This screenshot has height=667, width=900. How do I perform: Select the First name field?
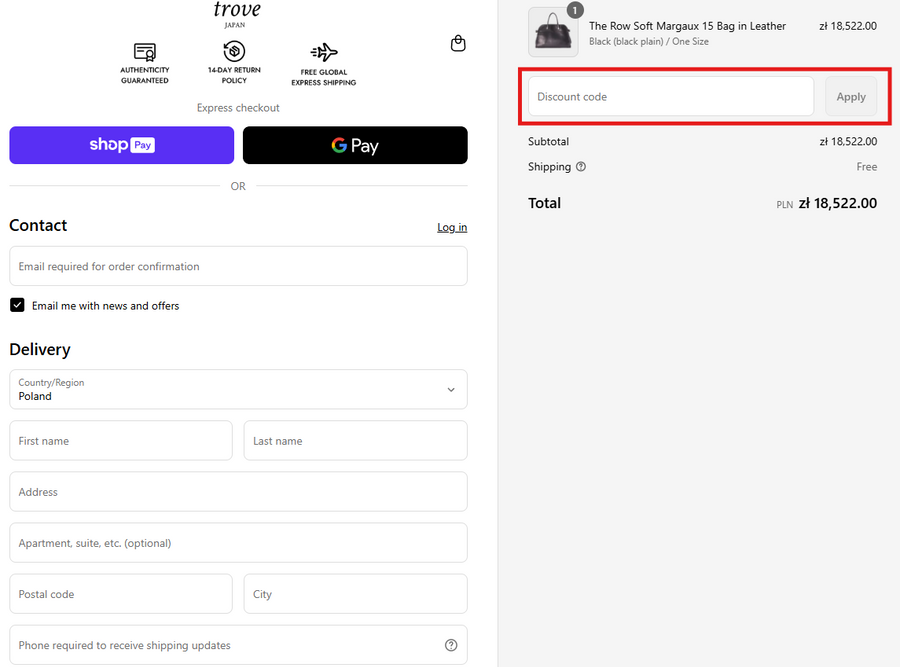click(121, 440)
